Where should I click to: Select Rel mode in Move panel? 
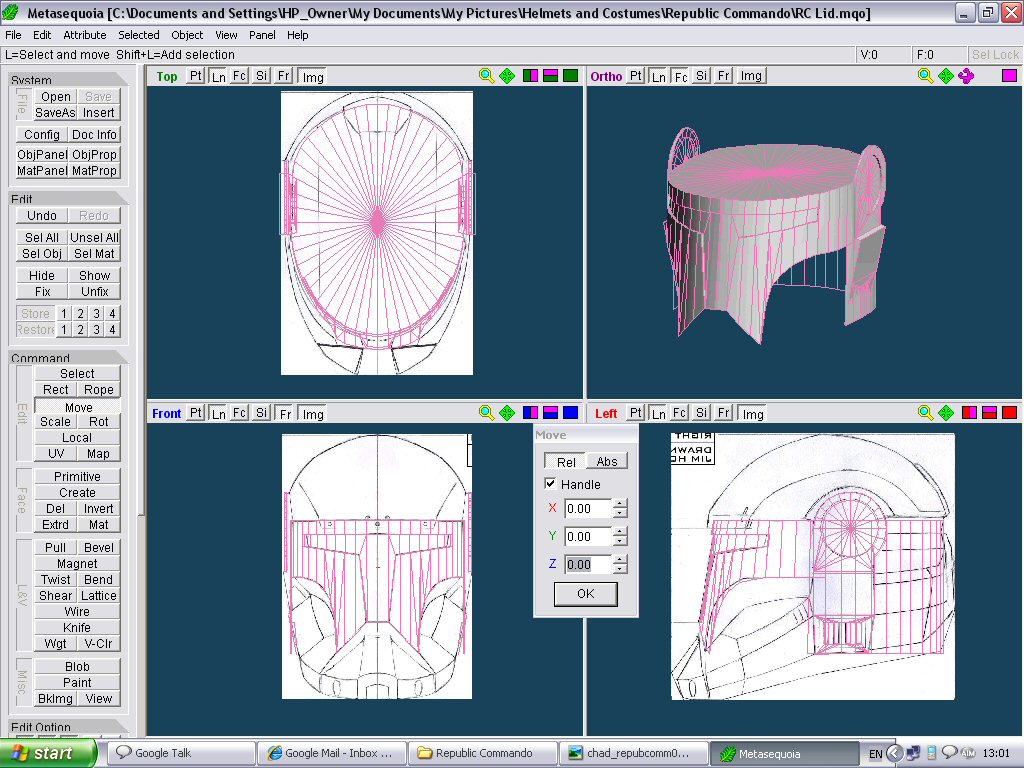pos(566,462)
